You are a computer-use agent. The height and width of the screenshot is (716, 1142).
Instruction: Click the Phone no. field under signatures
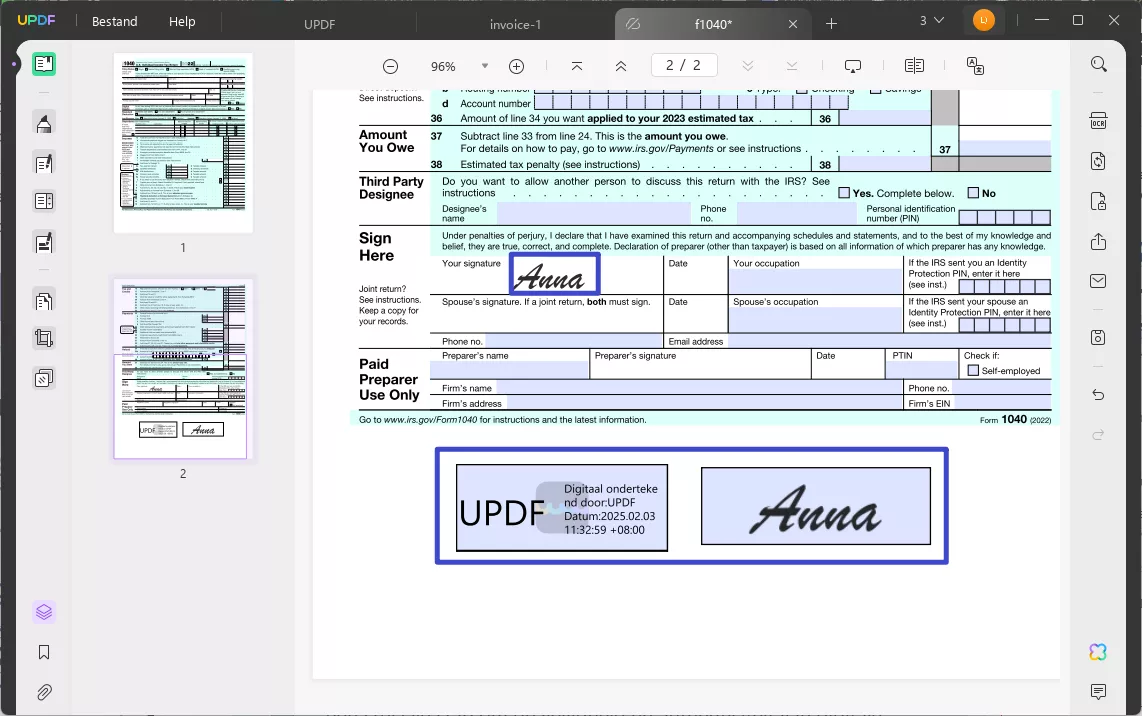click(573, 341)
